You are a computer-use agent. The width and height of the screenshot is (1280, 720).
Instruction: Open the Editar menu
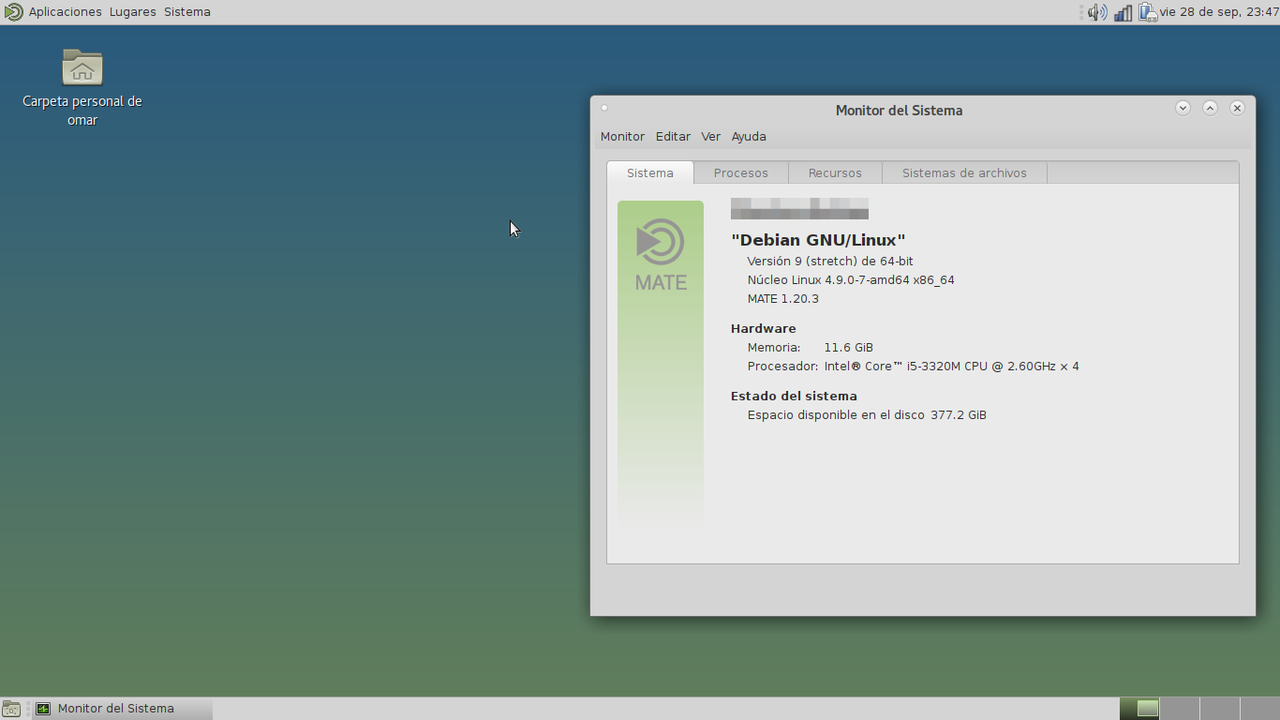(673, 136)
